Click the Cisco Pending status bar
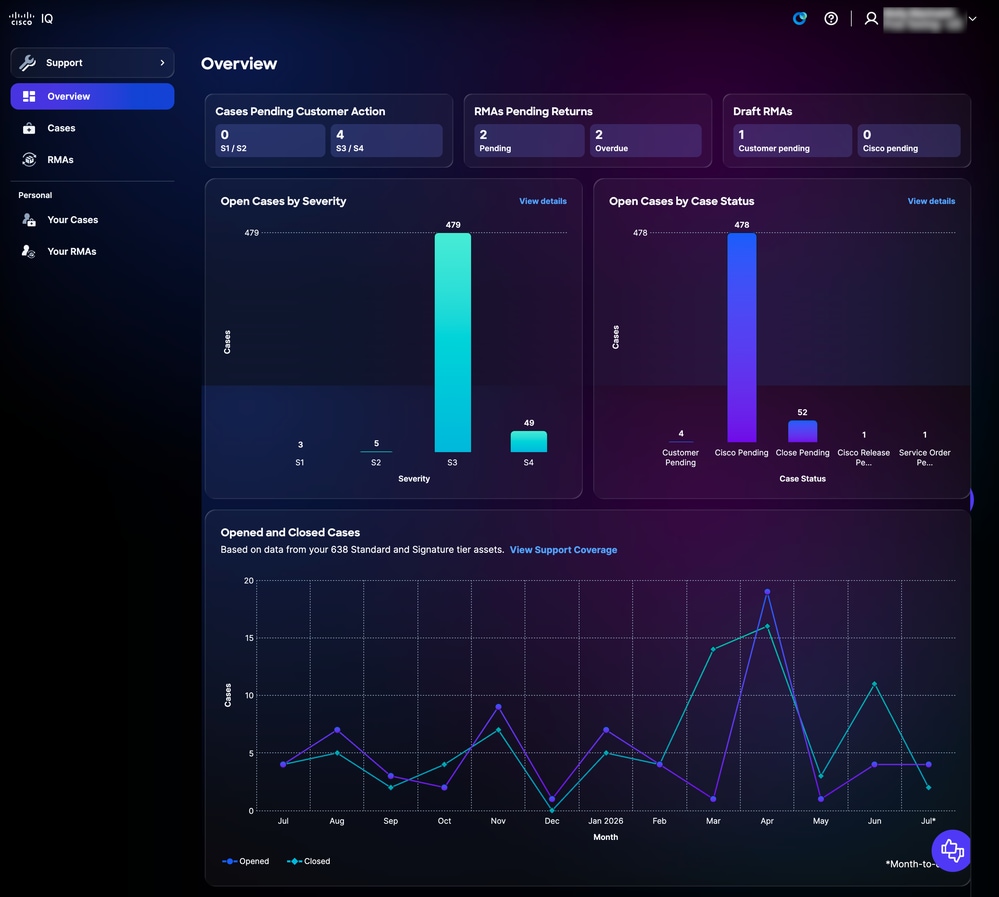This screenshot has height=897, width=999. (x=742, y=338)
